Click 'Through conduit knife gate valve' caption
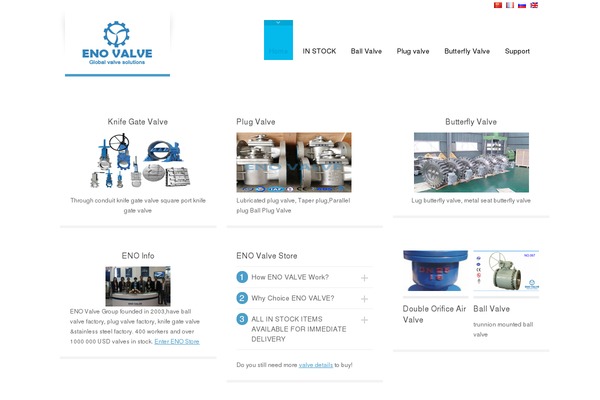 138,206
